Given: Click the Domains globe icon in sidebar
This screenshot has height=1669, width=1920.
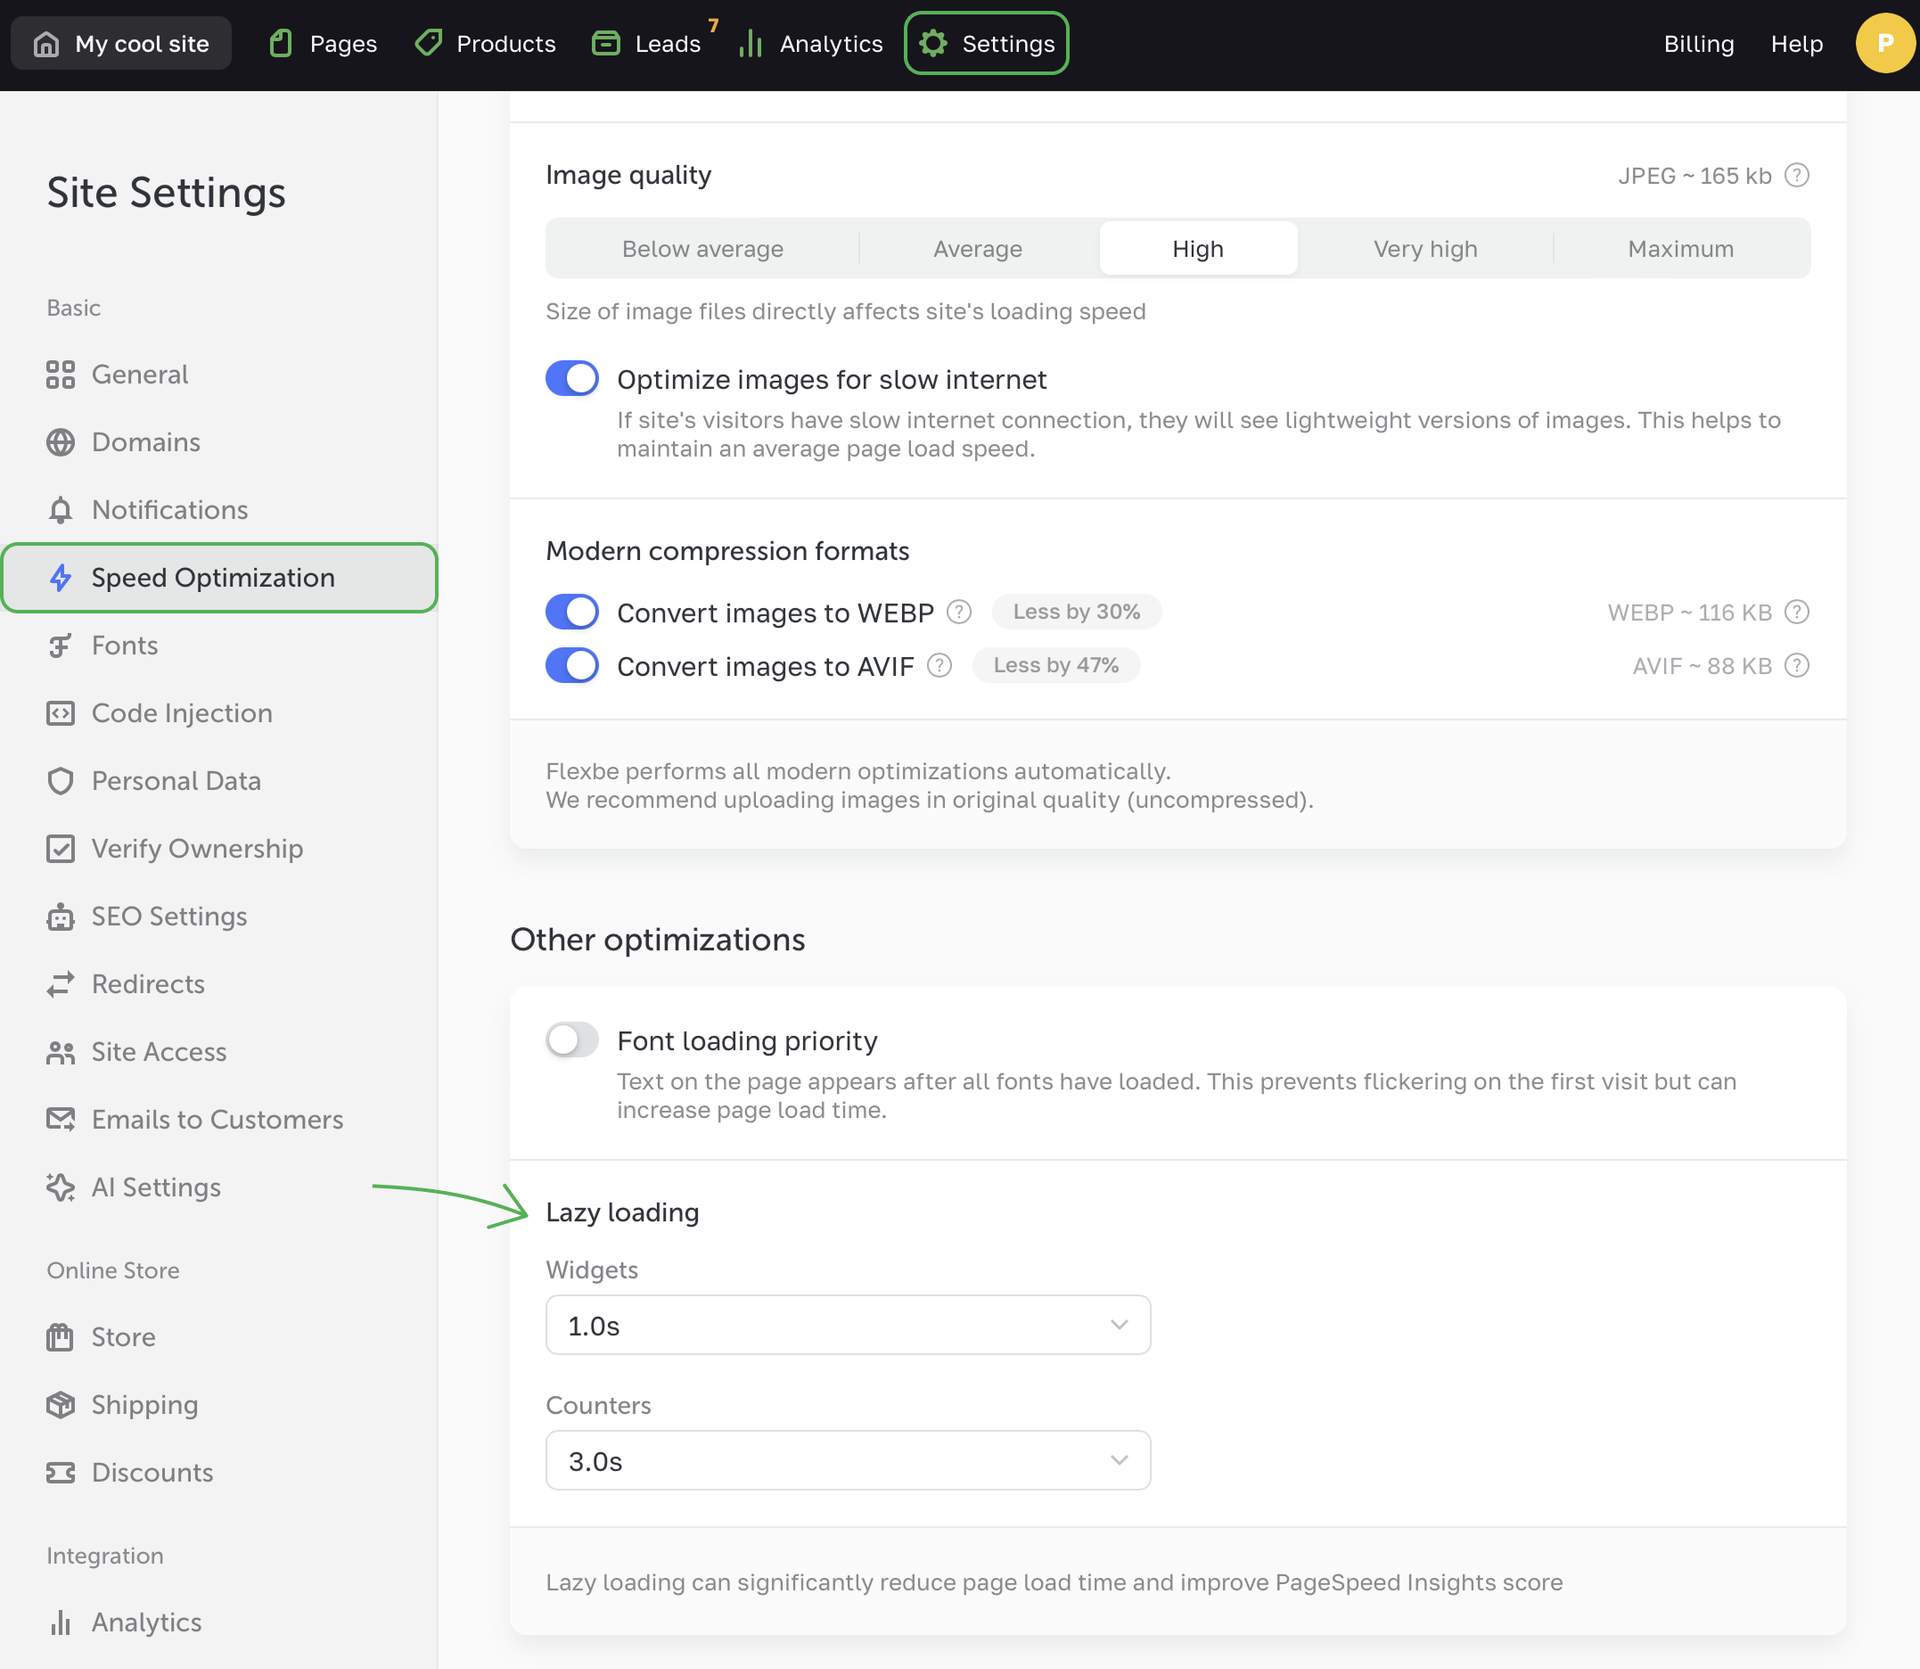Looking at the screenshot, I should (x=60, y=442).
